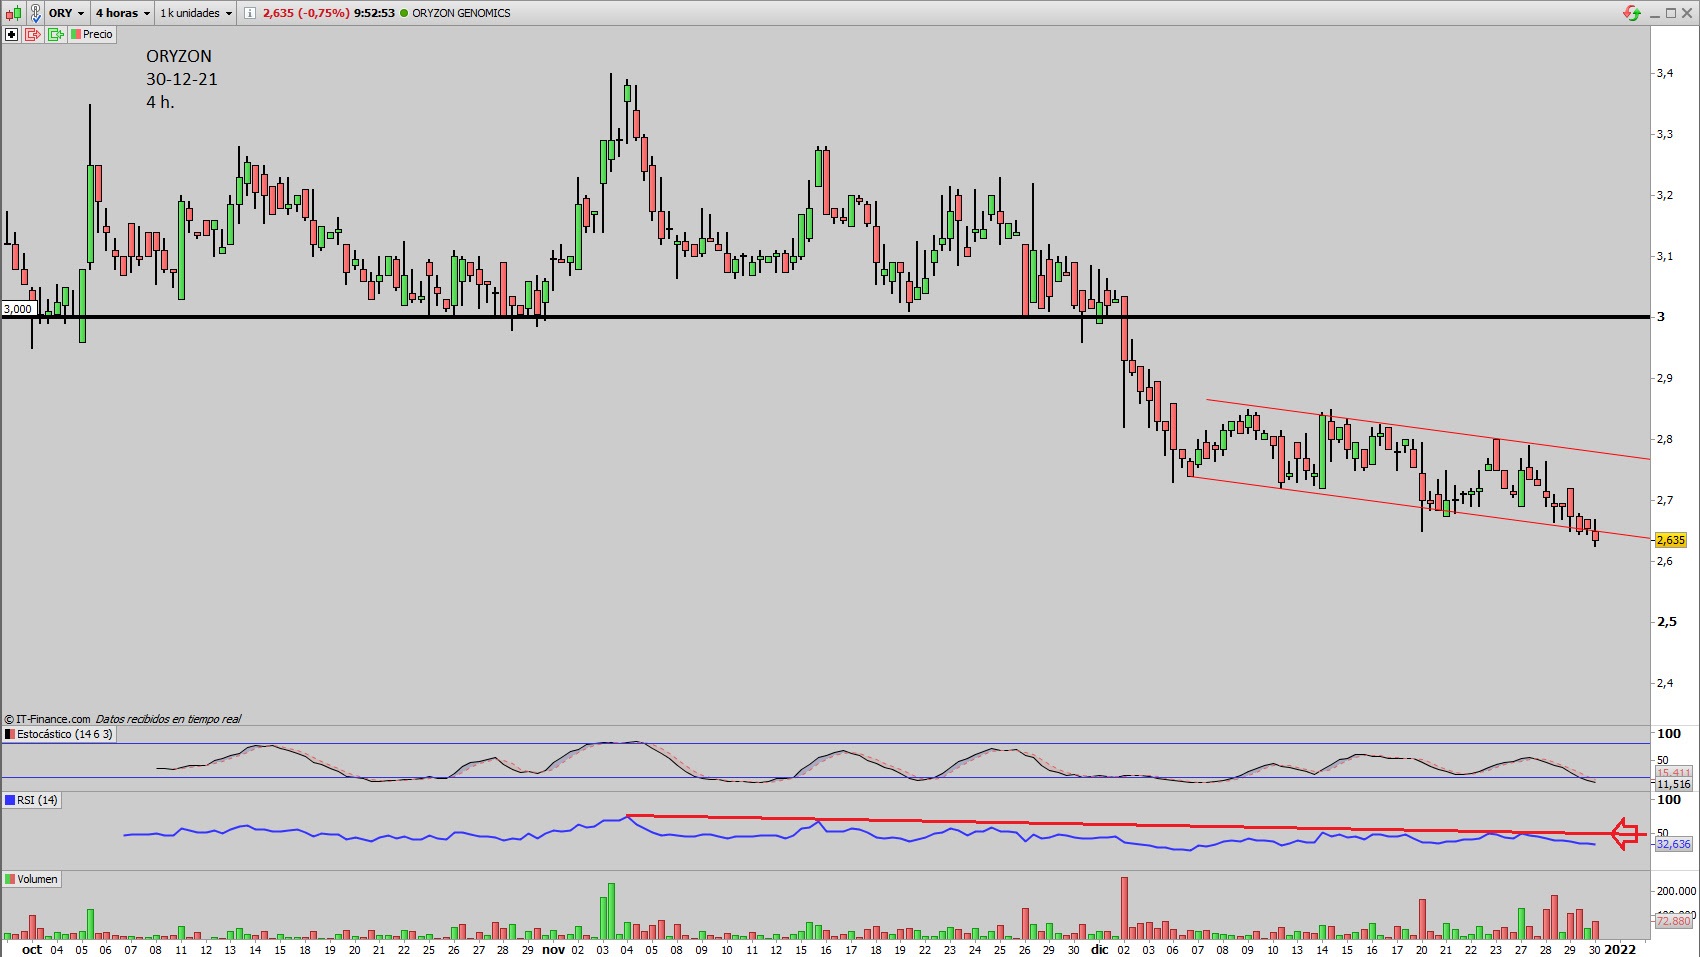Open the Volumen indicator label
This screenshot has height=957, width=1700.
coord(32,879)
